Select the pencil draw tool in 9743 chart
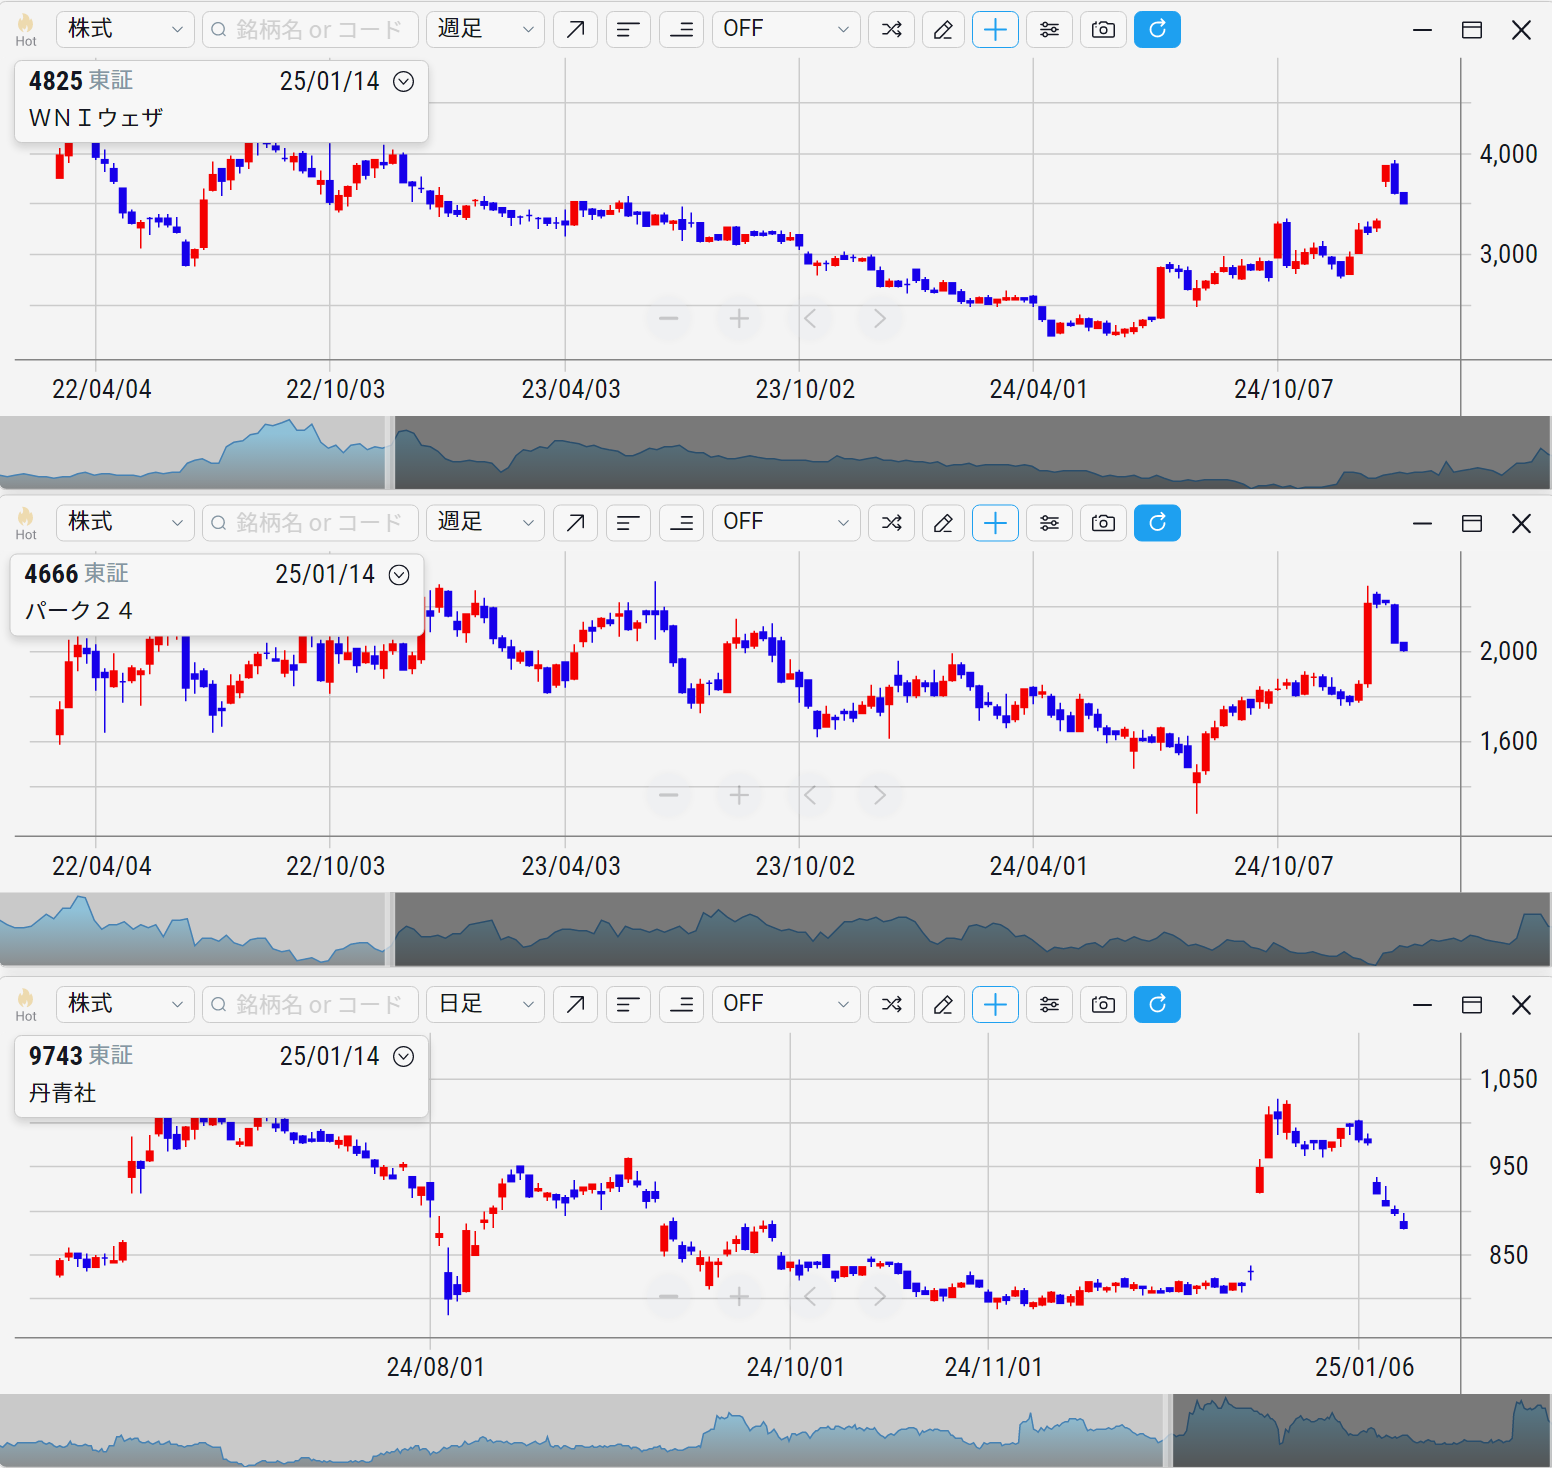 (943, 1005)
